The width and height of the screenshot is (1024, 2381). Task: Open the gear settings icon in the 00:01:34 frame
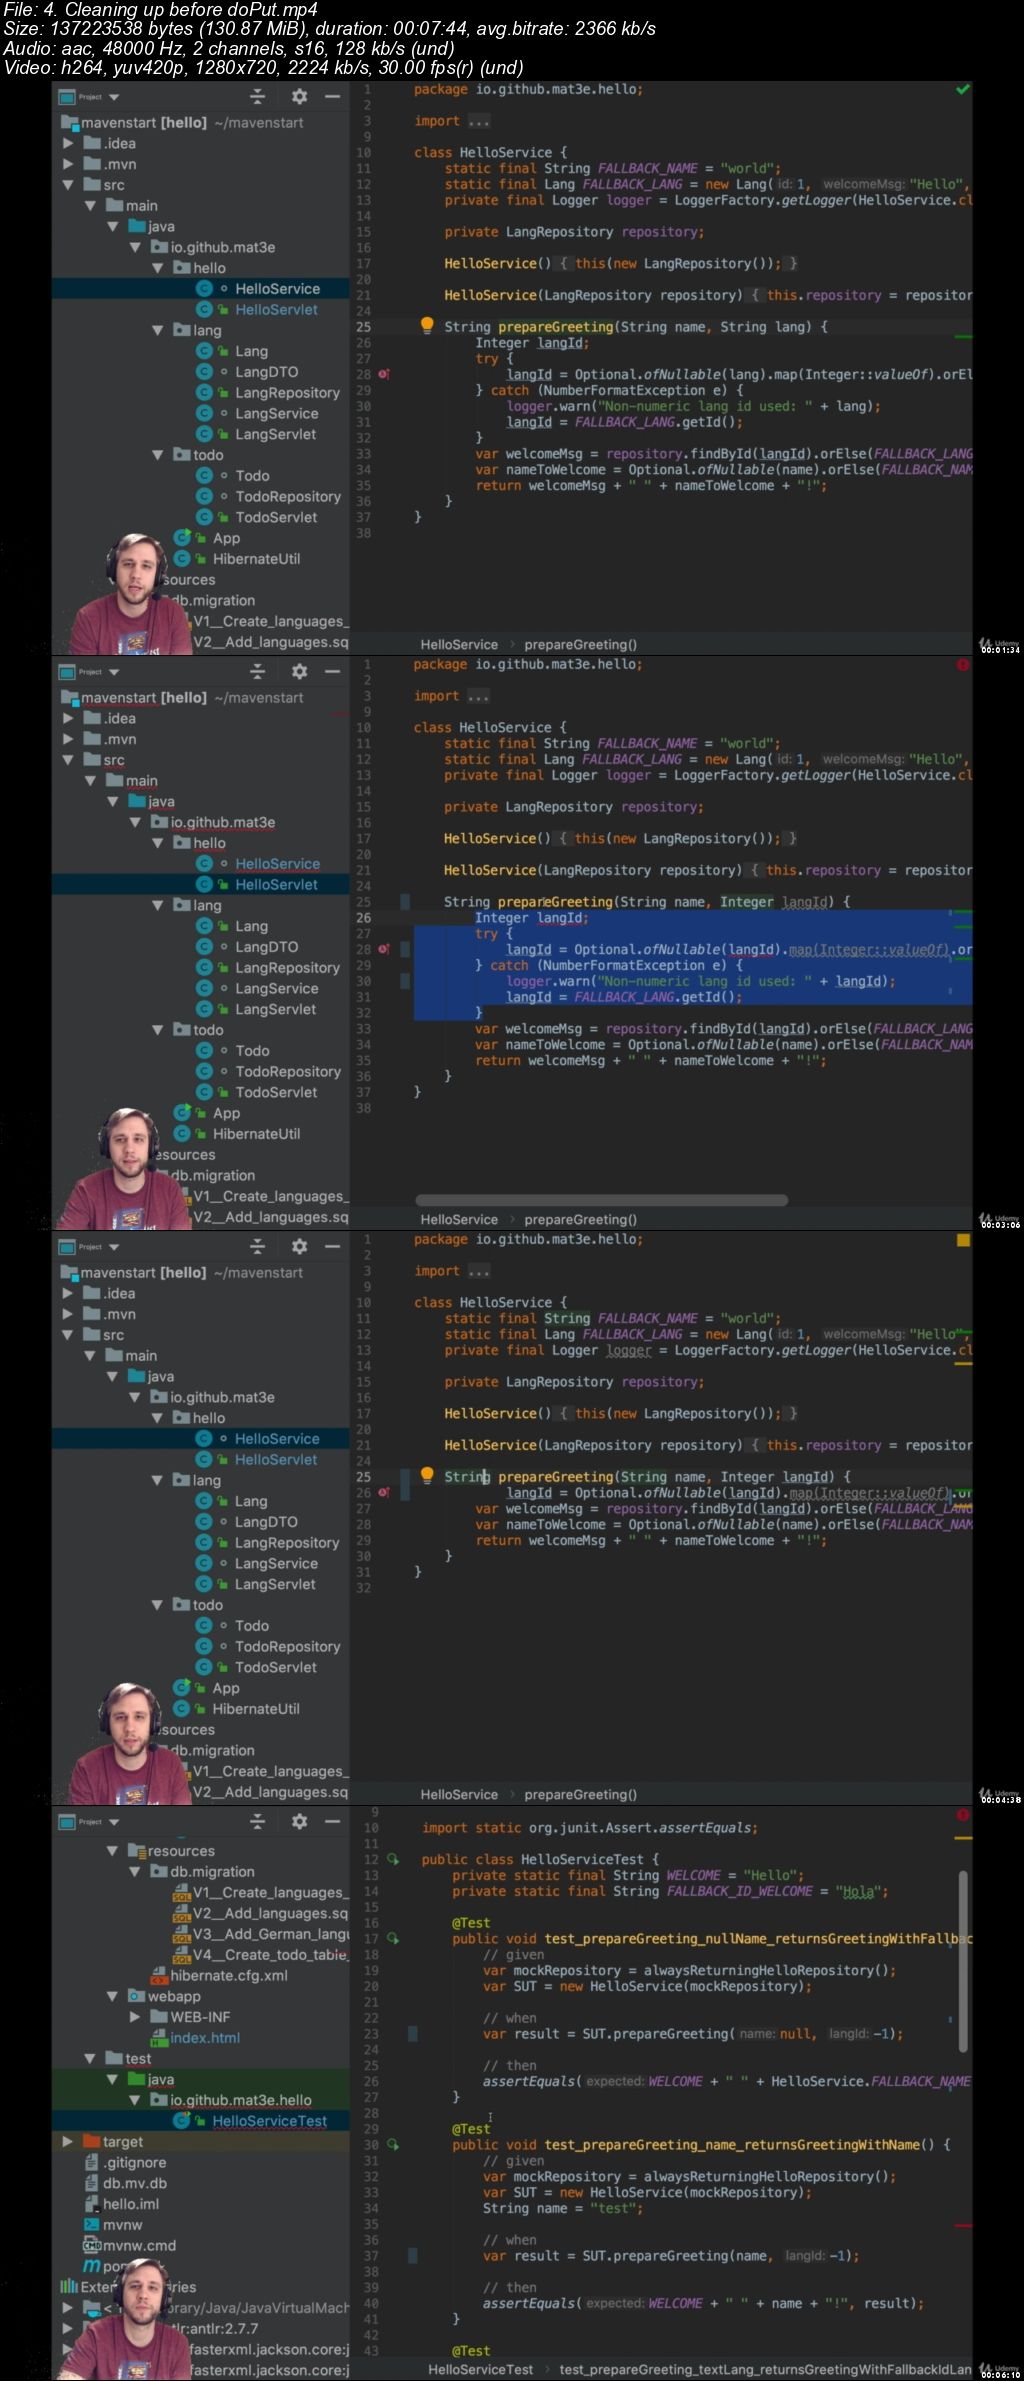(299, 97)
